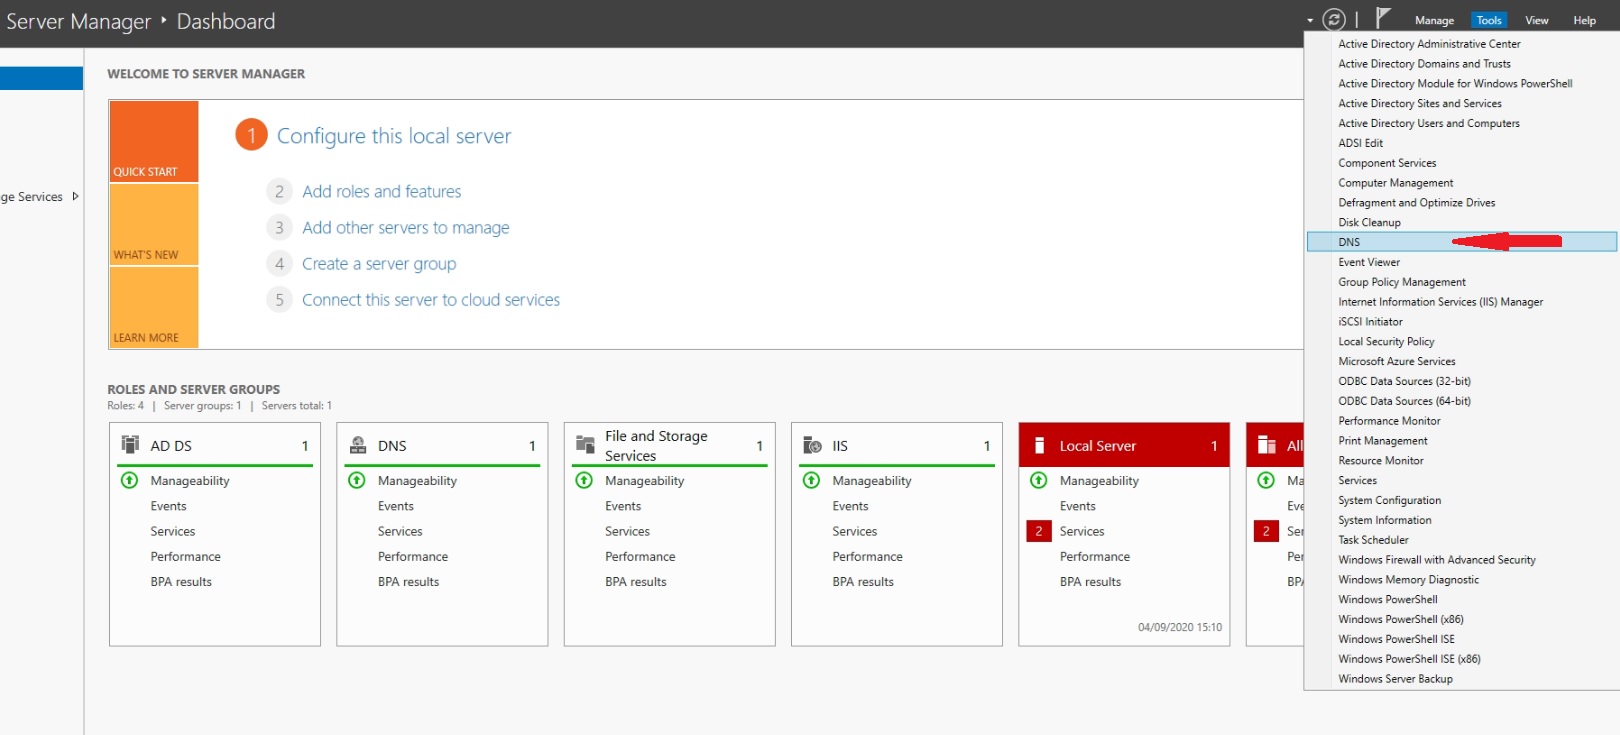This screenshot has height=735, width=1620.
Task: Open the Help menu
Action: 1585,20
